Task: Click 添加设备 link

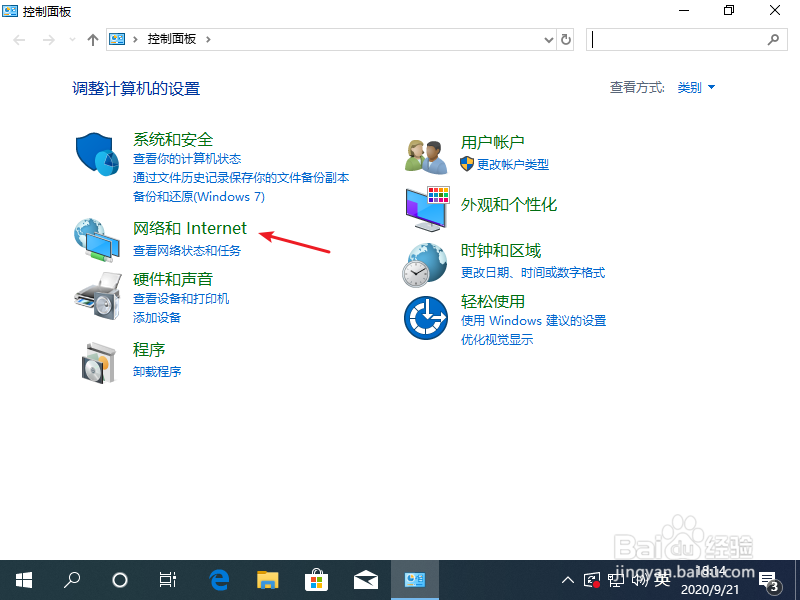Action: point(157,318)
